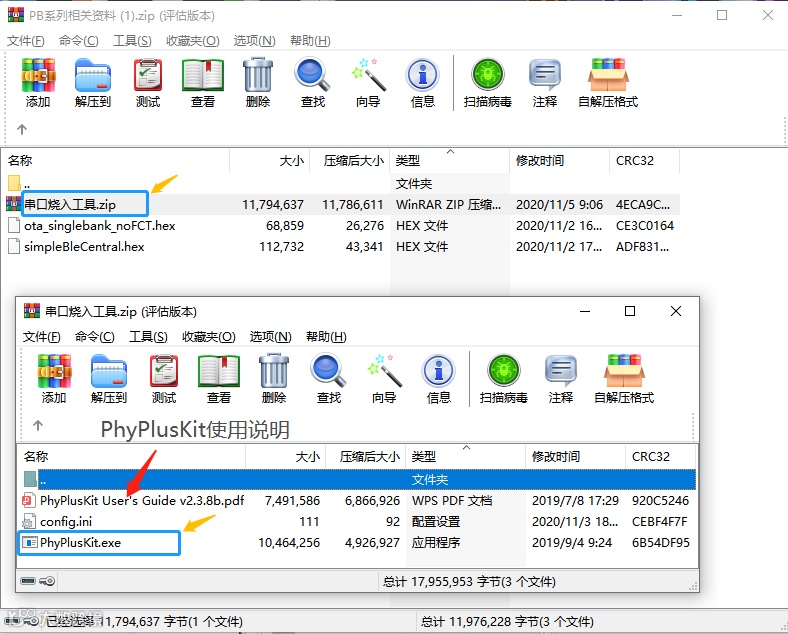Open 选项(N) menu in back window
Screen dimensions: 788x634
click(254, 41)
